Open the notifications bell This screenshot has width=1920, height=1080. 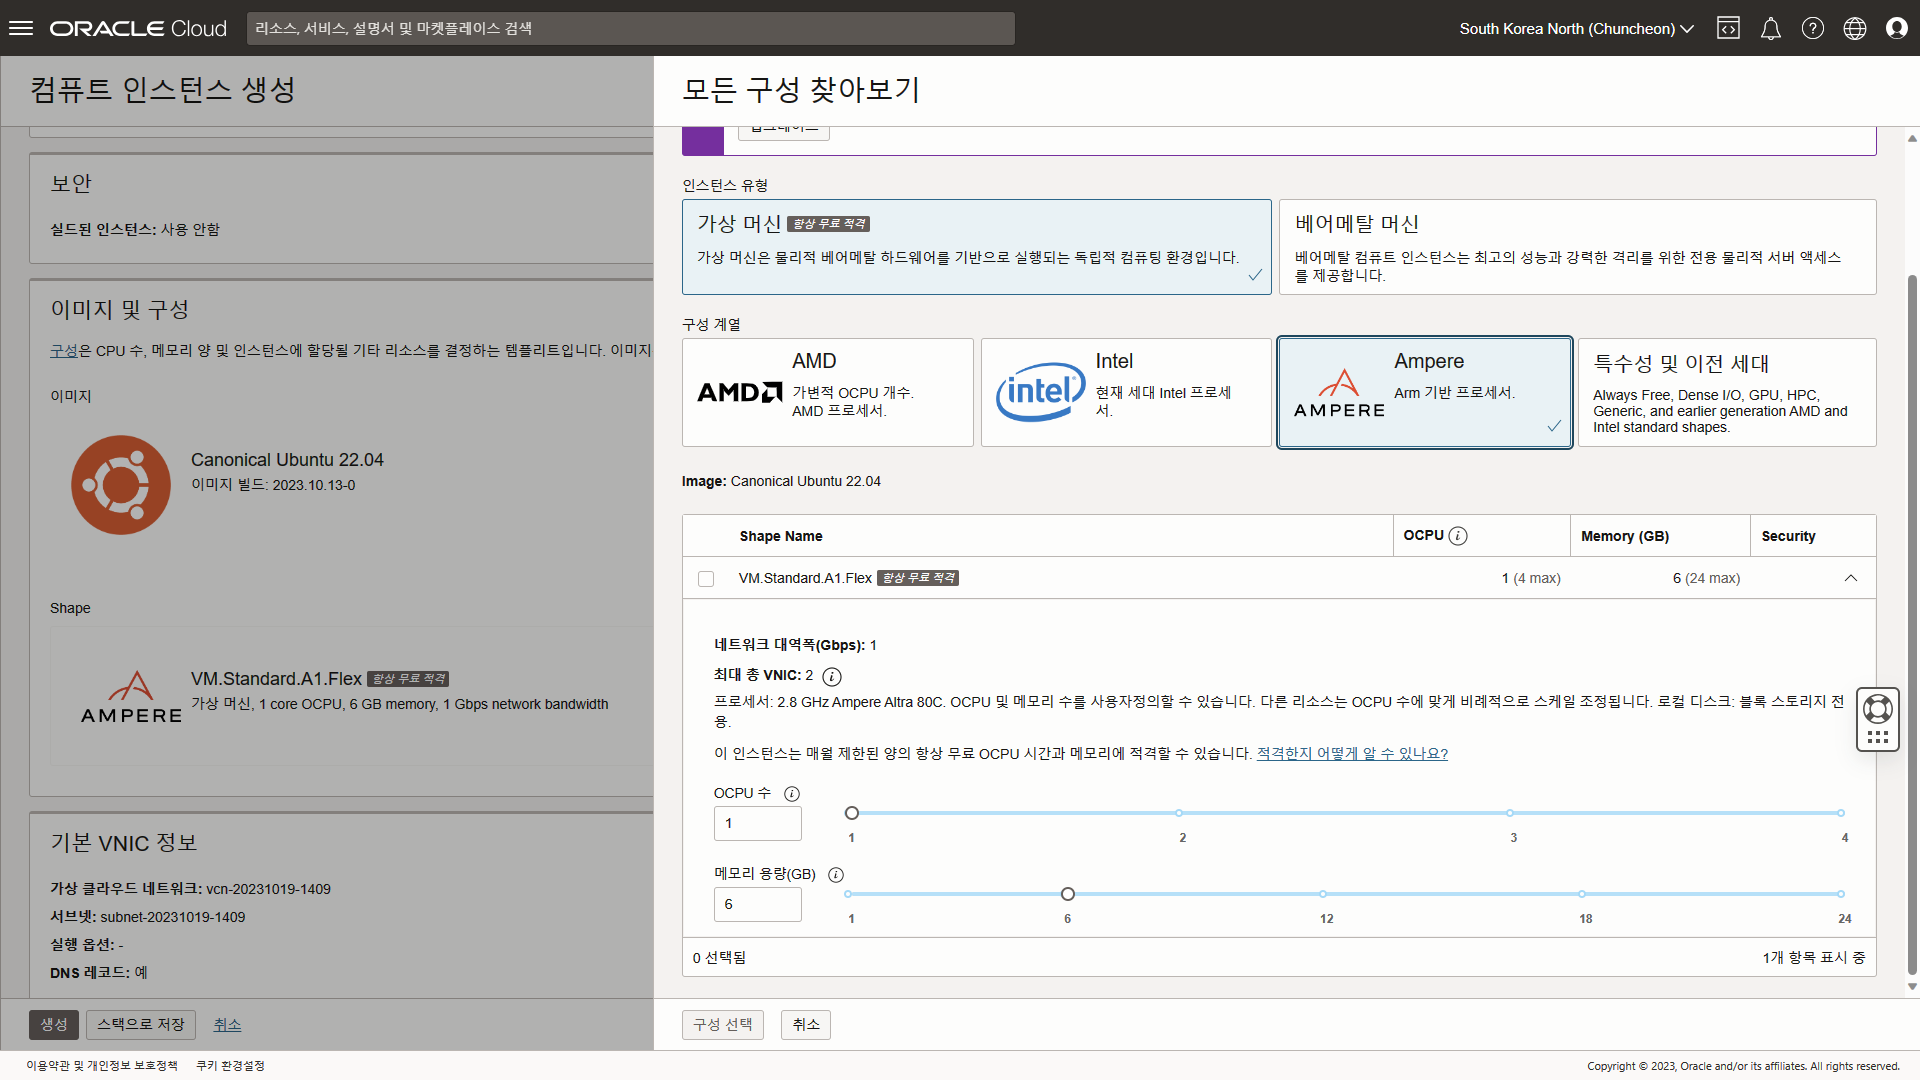tap(1770, 28)
